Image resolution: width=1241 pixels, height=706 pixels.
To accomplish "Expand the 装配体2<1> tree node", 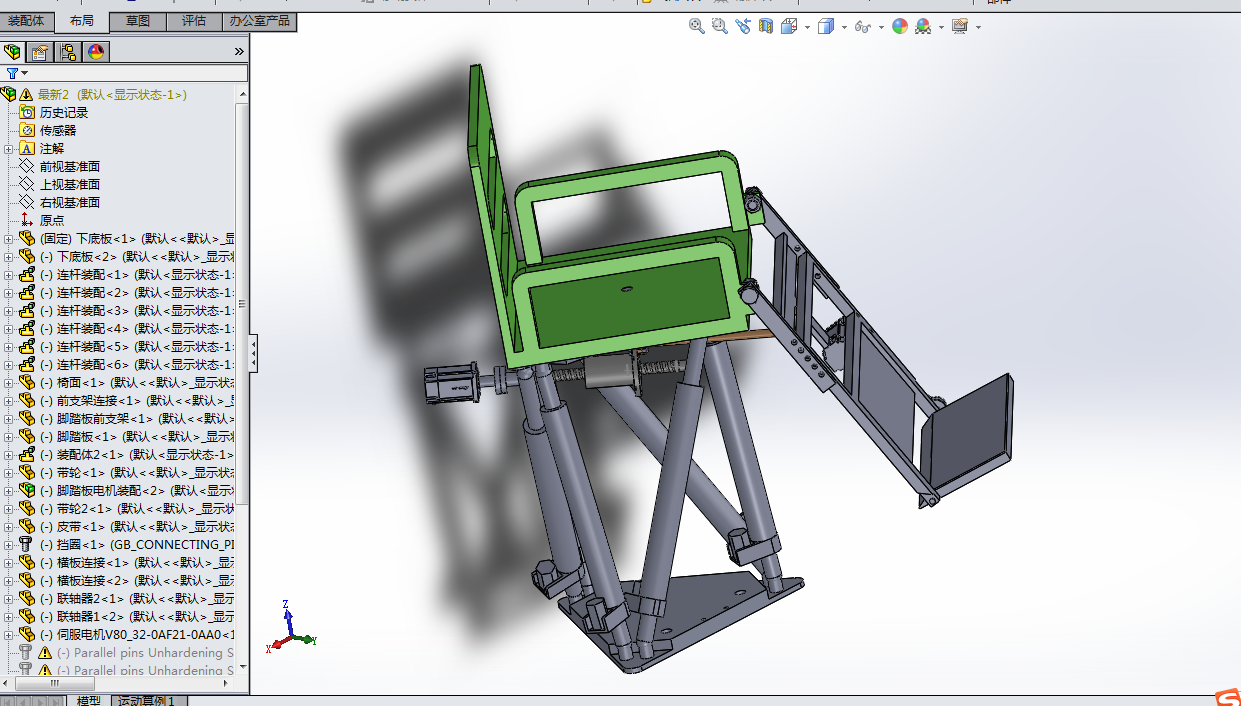I will [x=9, y=455].
